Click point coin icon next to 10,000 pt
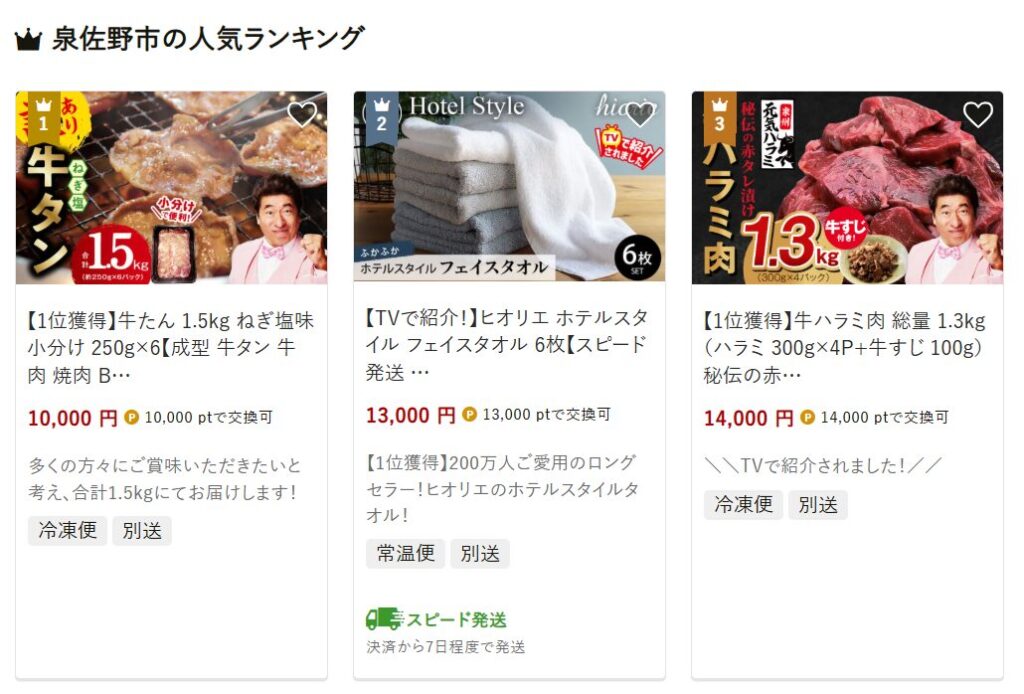 [131, 417]
